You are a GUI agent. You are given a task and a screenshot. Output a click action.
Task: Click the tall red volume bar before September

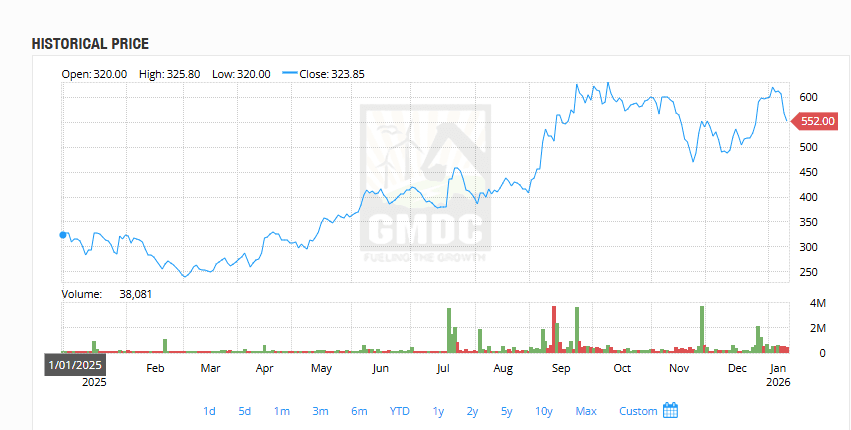pyautogui.click(x=554, y=328)
